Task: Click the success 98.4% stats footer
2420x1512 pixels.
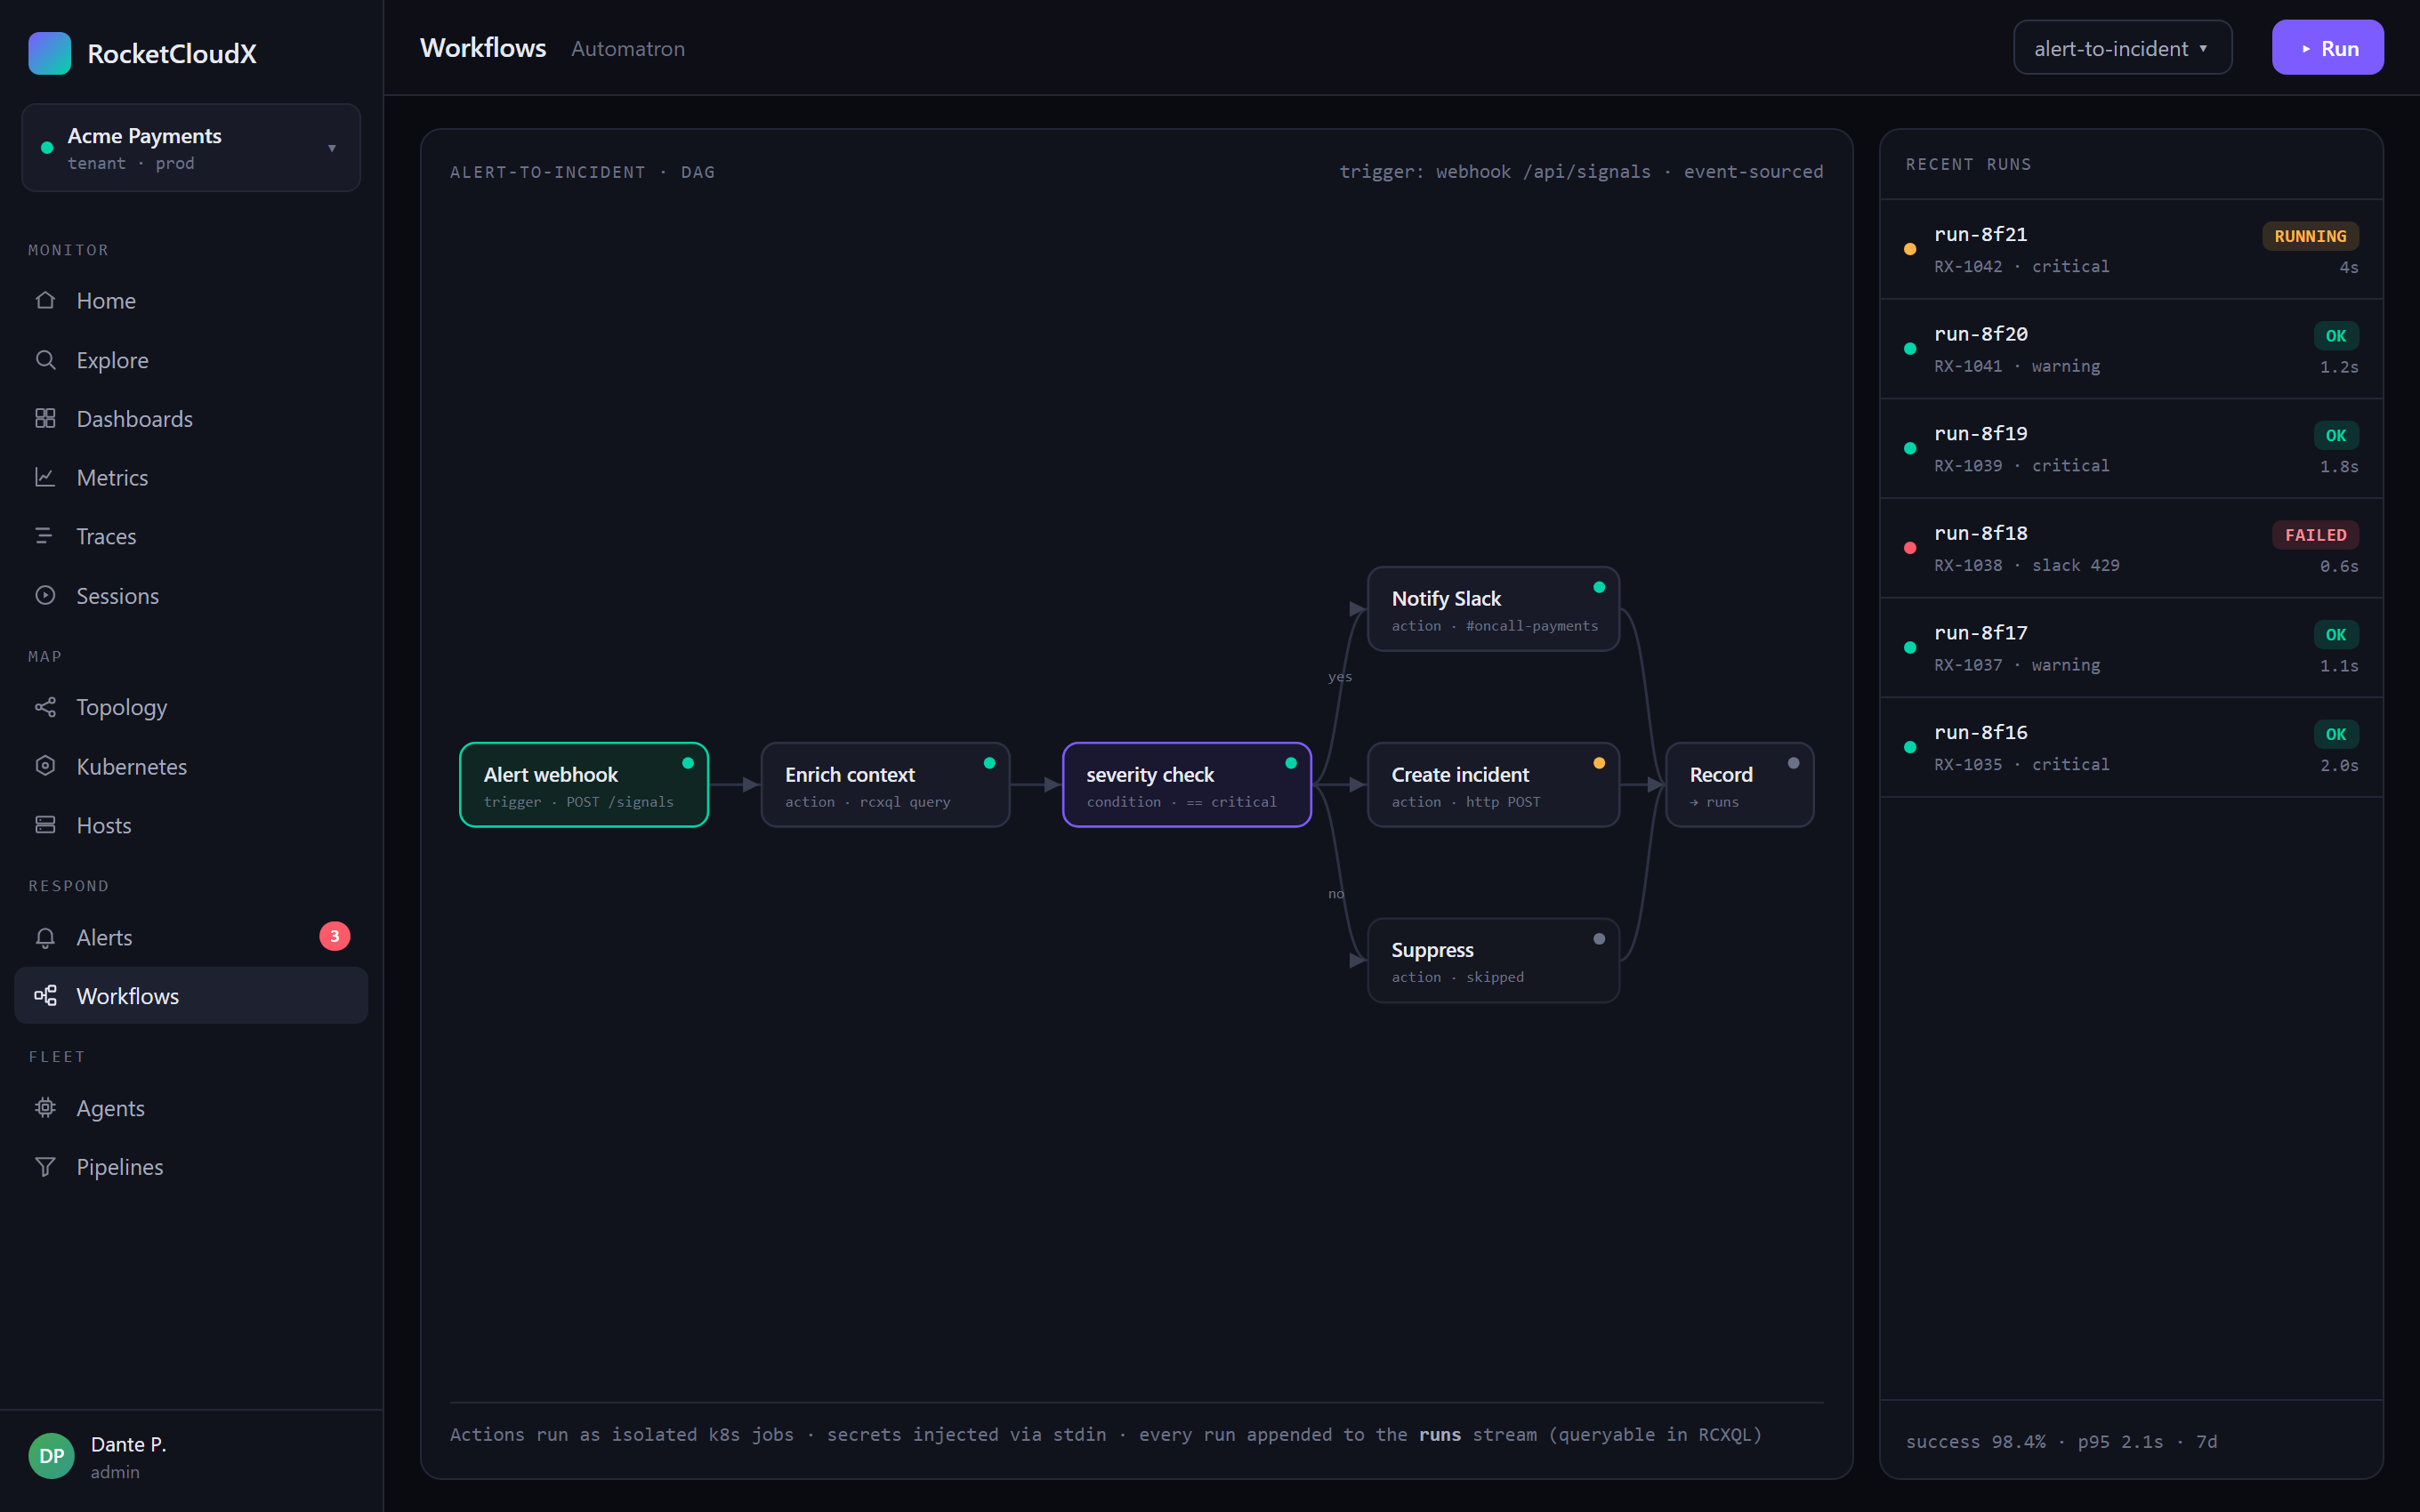Action: (2061, 1441)
